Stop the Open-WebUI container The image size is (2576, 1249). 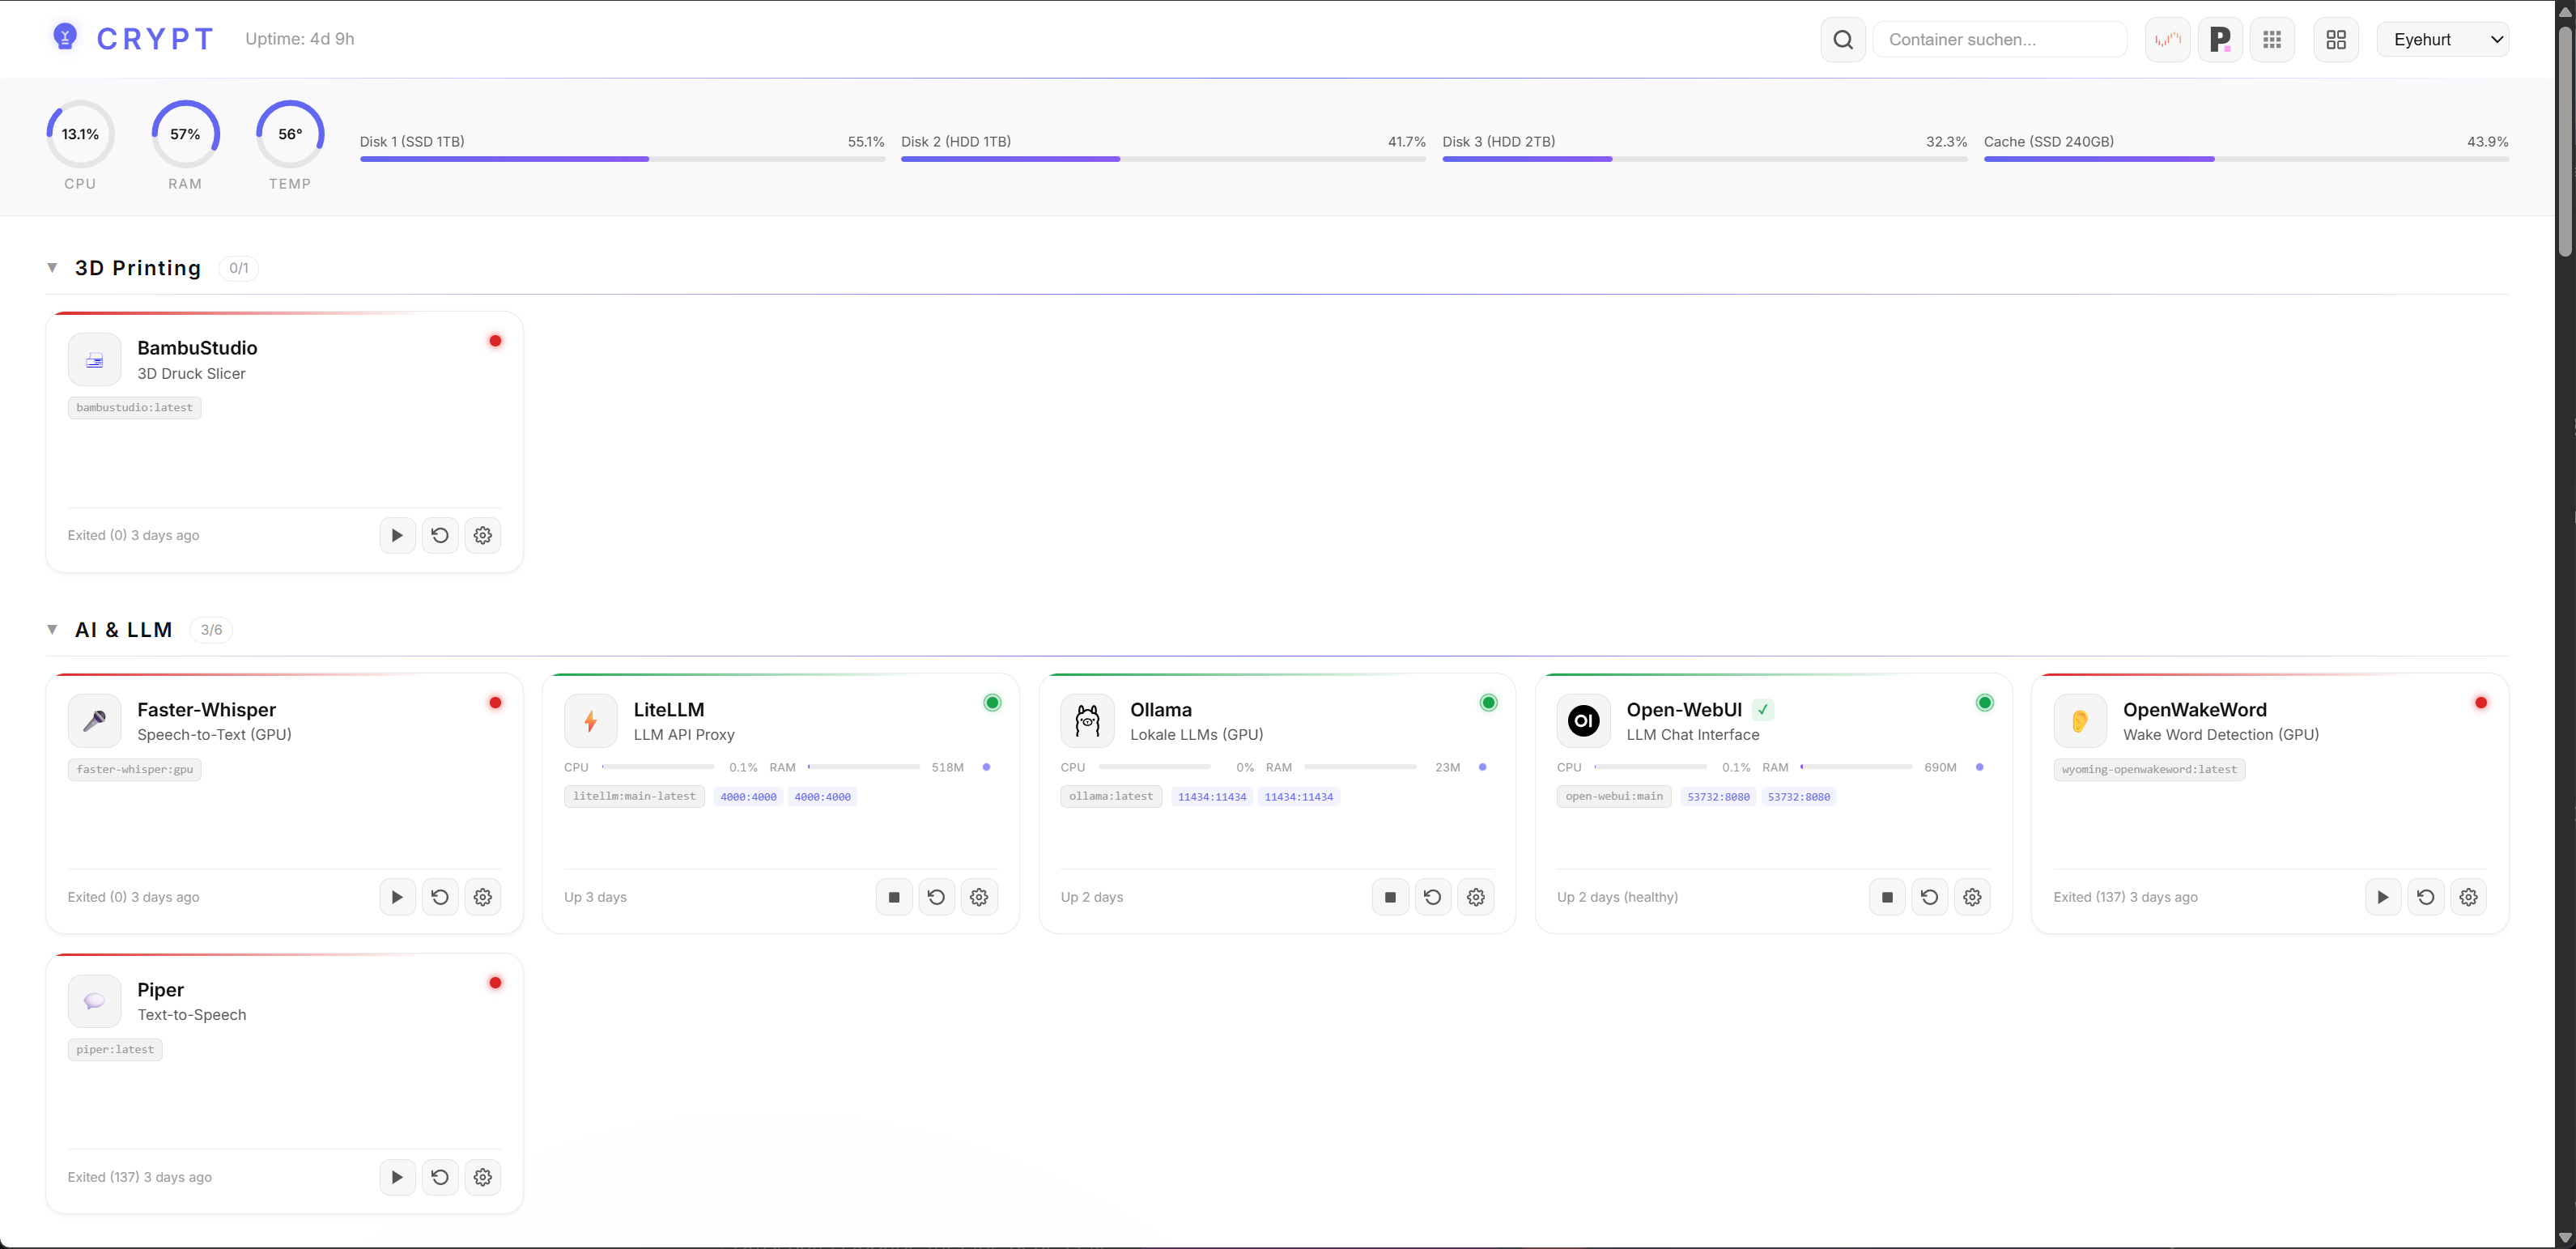pos(1887,897)
